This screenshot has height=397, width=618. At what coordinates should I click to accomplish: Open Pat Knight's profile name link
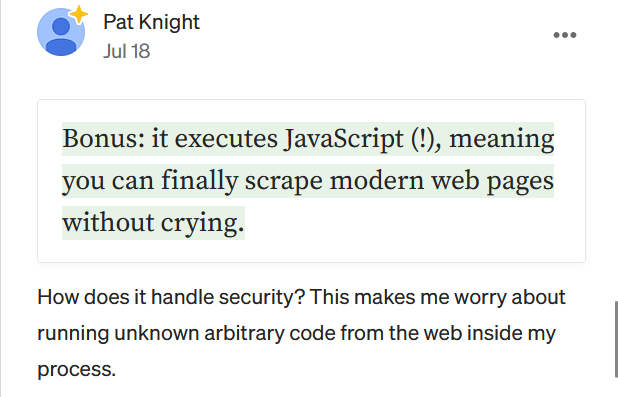pyautogui.click(x=151, y=22)
